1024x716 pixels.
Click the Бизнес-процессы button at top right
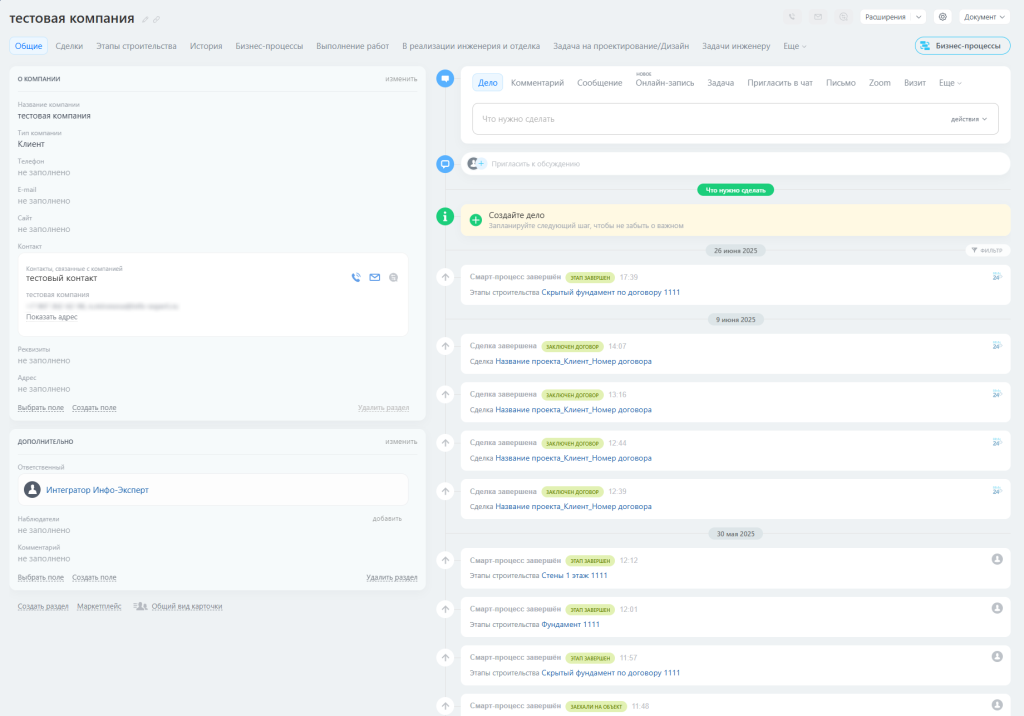click(x=961, y=45)
